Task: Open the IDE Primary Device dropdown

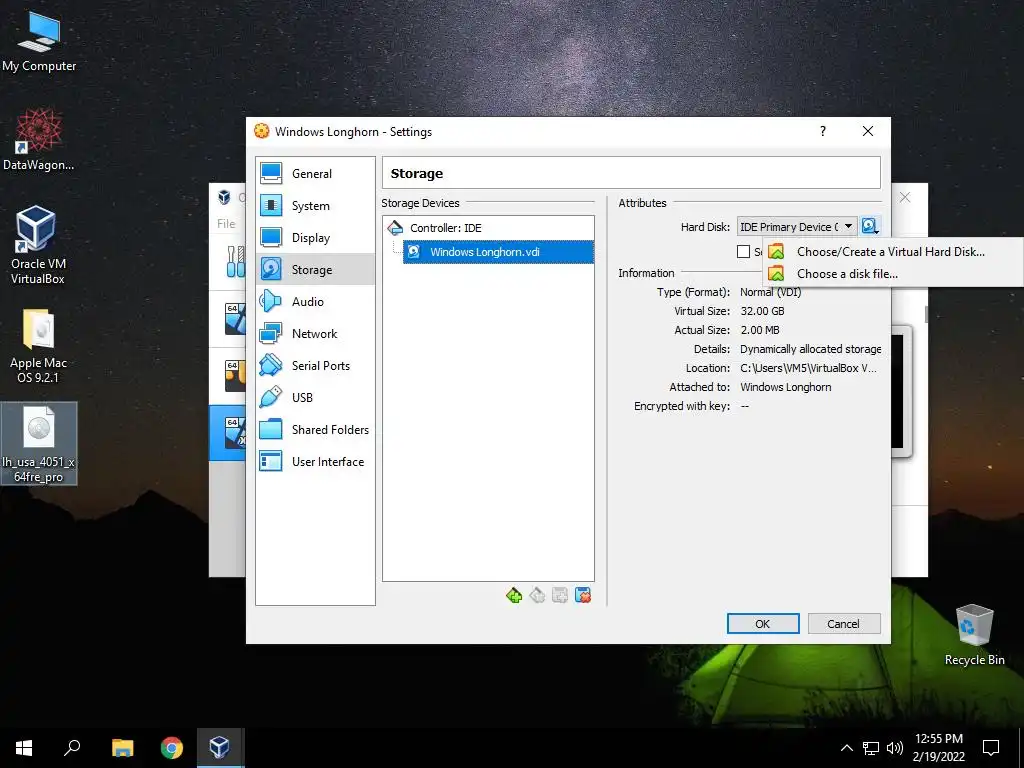Action: click(x=797, y=227)
